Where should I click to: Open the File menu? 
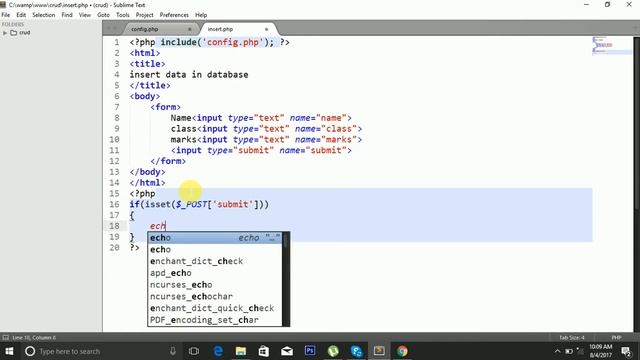point(6,15)
